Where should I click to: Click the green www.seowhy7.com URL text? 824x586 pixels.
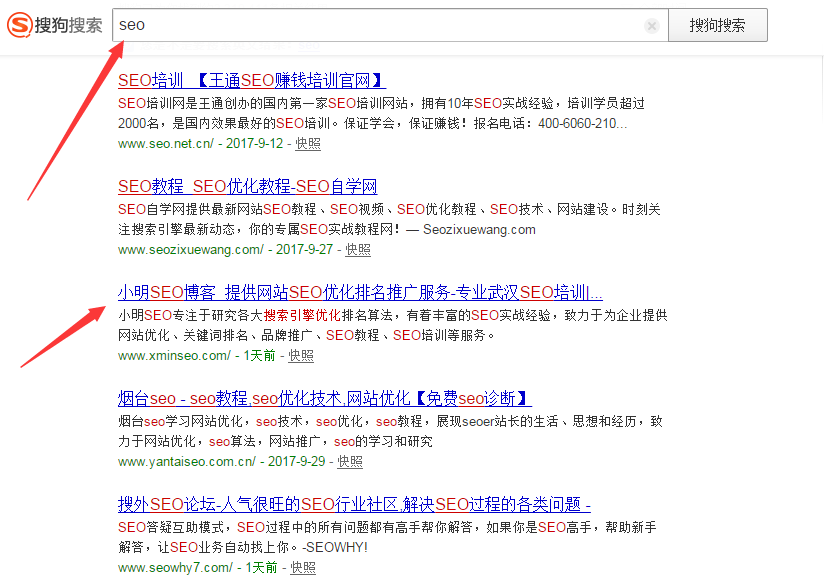click(x=175, y=568)
